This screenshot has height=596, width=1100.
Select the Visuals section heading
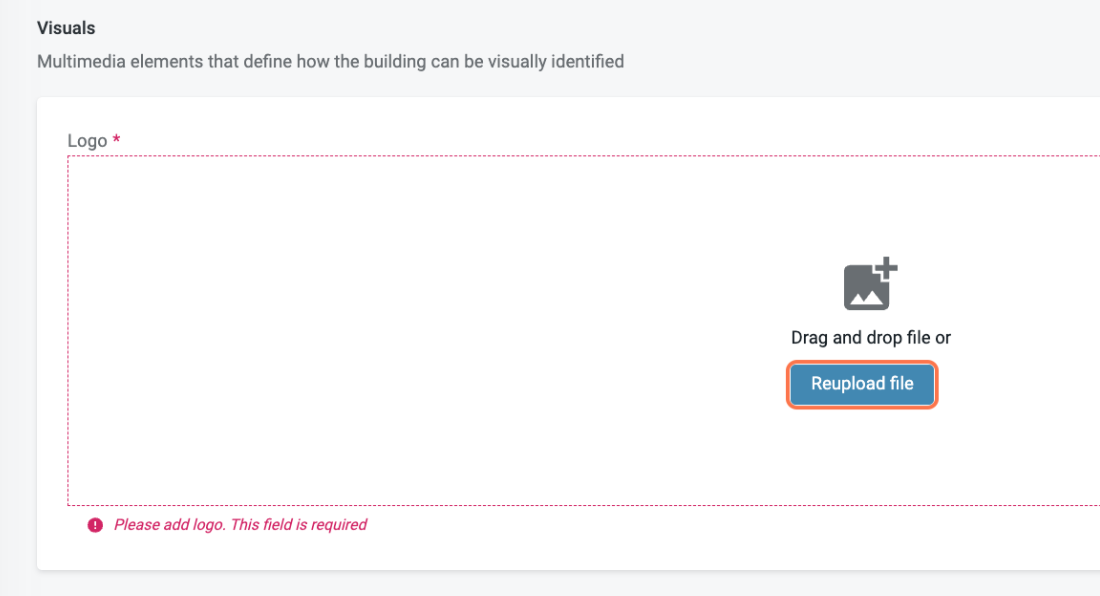pyautogui.click(x=66, y=29)
